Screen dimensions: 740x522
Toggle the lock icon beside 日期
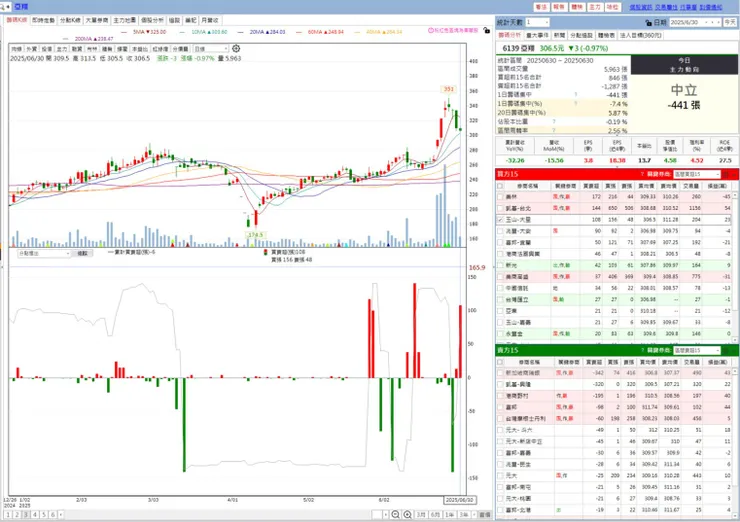[x=648, y=23]
